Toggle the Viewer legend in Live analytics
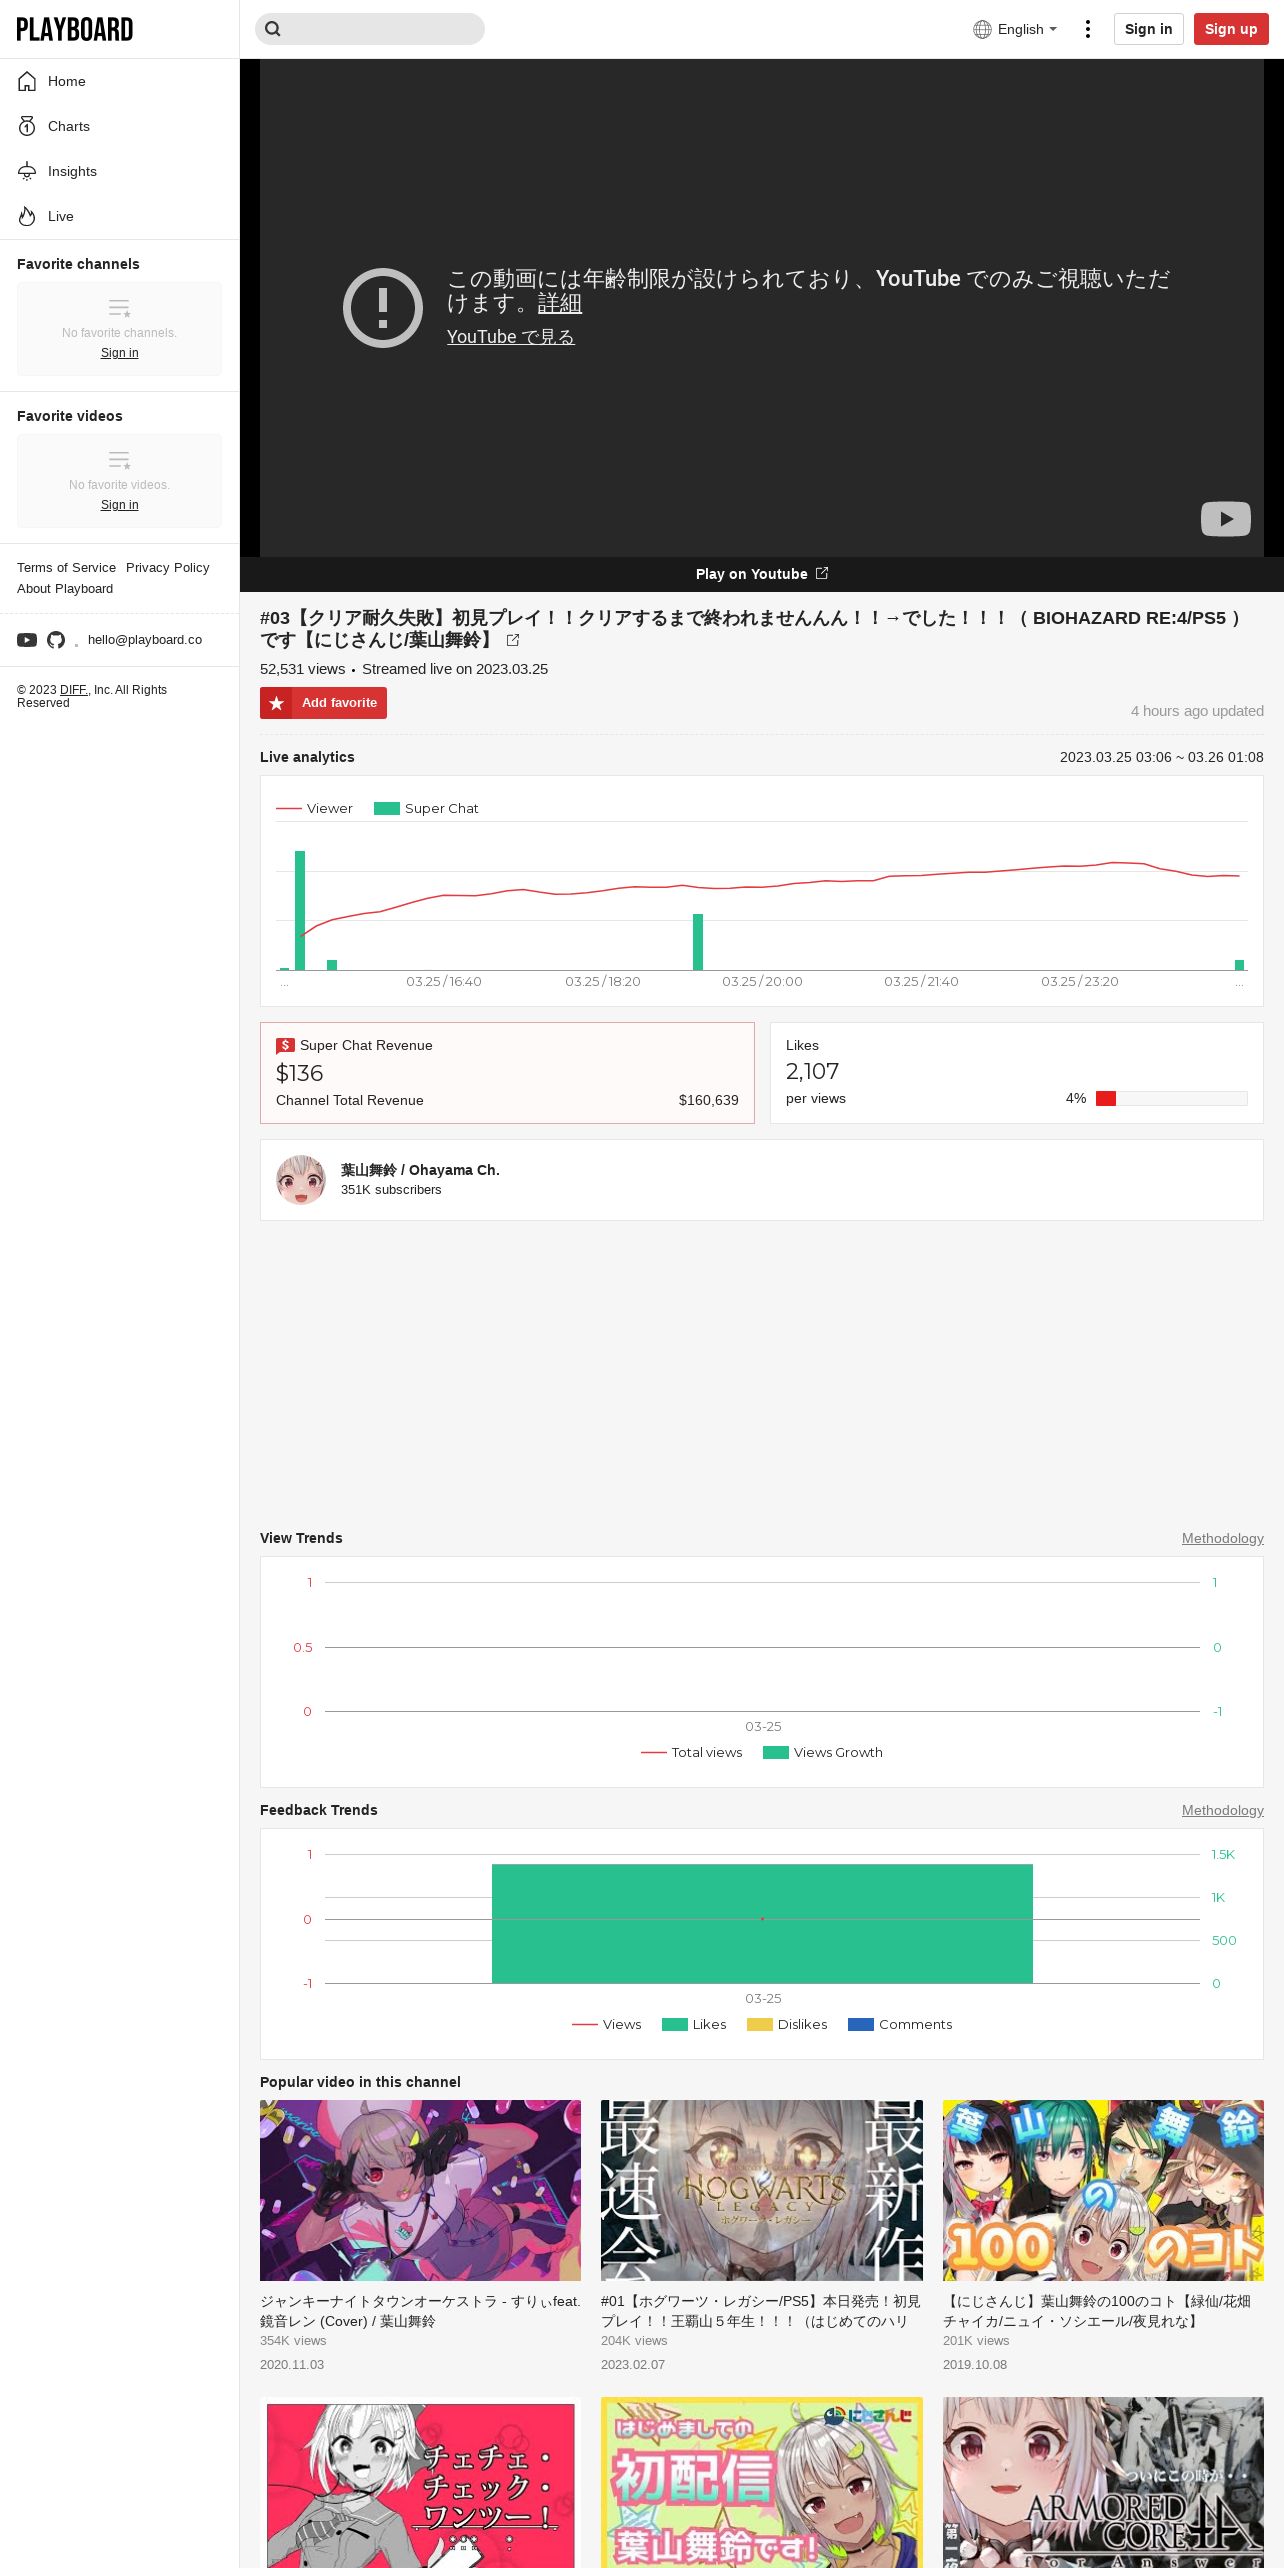The height and width of the screenshot is (2568, 1284). point(314,808)
